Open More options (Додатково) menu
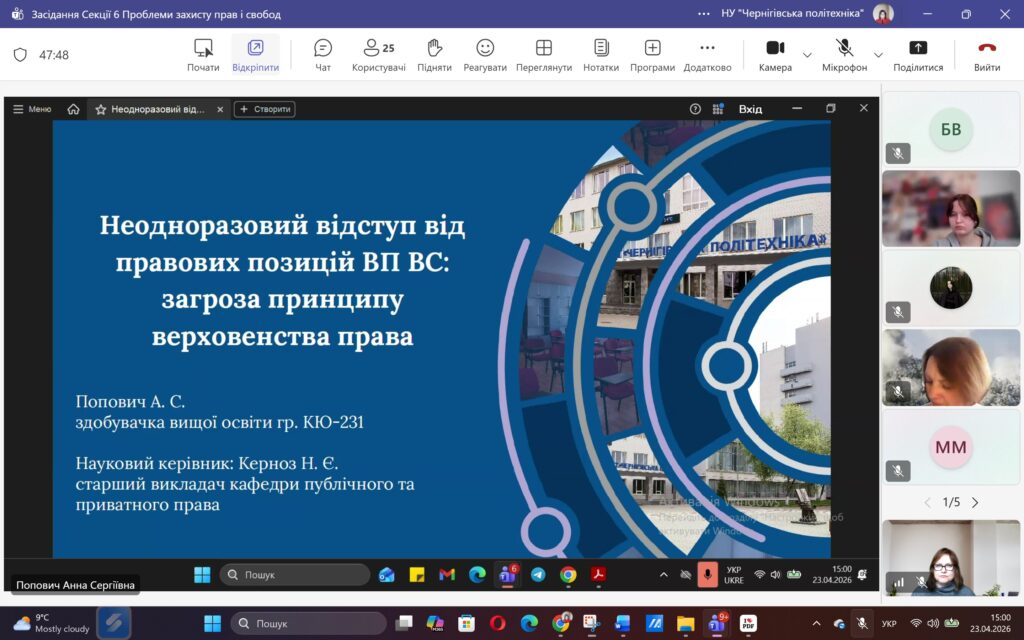This screenshot has height=640, width=1024. 707,54
